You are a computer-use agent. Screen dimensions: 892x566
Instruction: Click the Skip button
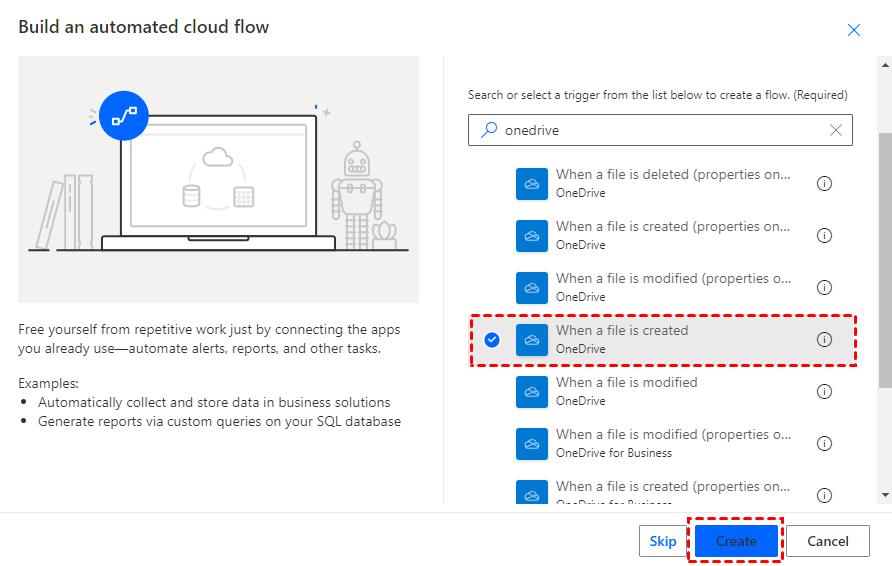pos(663,541)
